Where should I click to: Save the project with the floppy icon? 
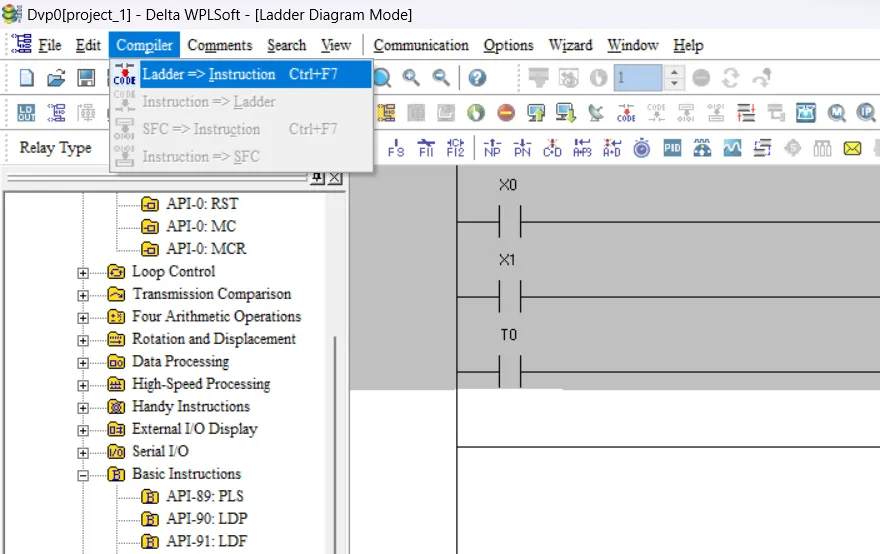point(86,77)
